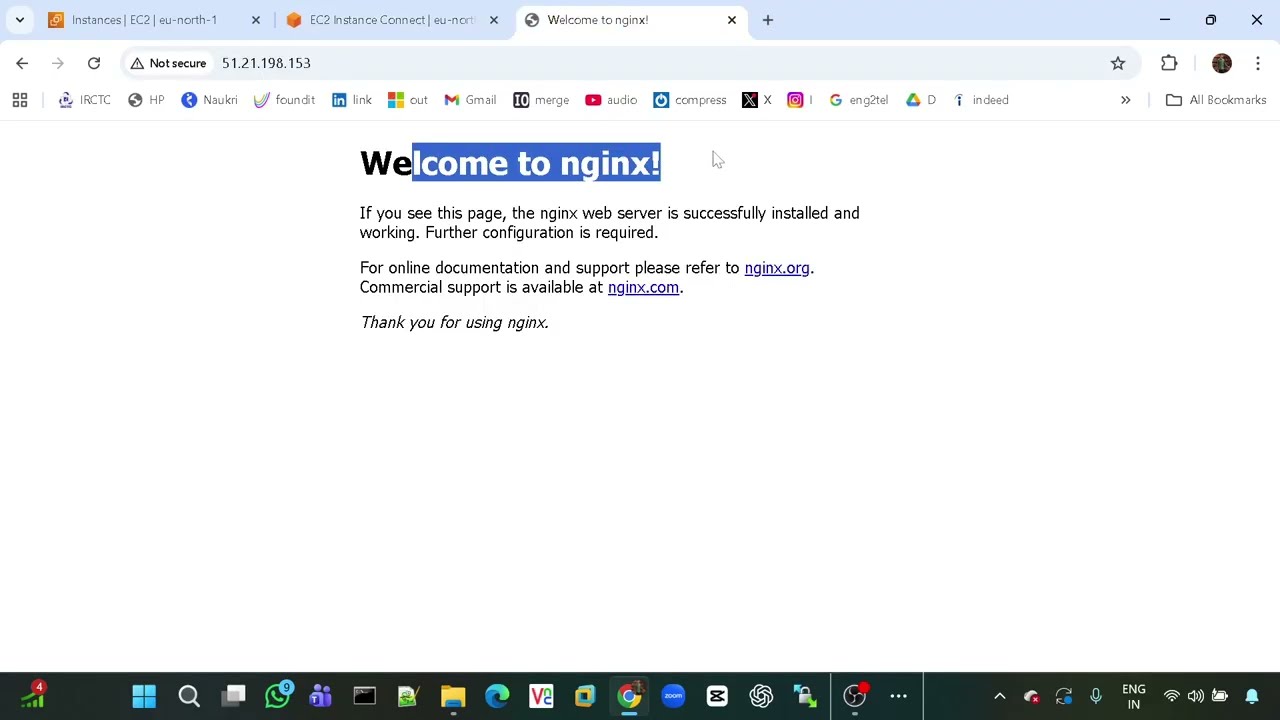The image size is (1280, 720).
Task: Close the EC2 Instance Connect tab
Action: [x=494, y=20]
